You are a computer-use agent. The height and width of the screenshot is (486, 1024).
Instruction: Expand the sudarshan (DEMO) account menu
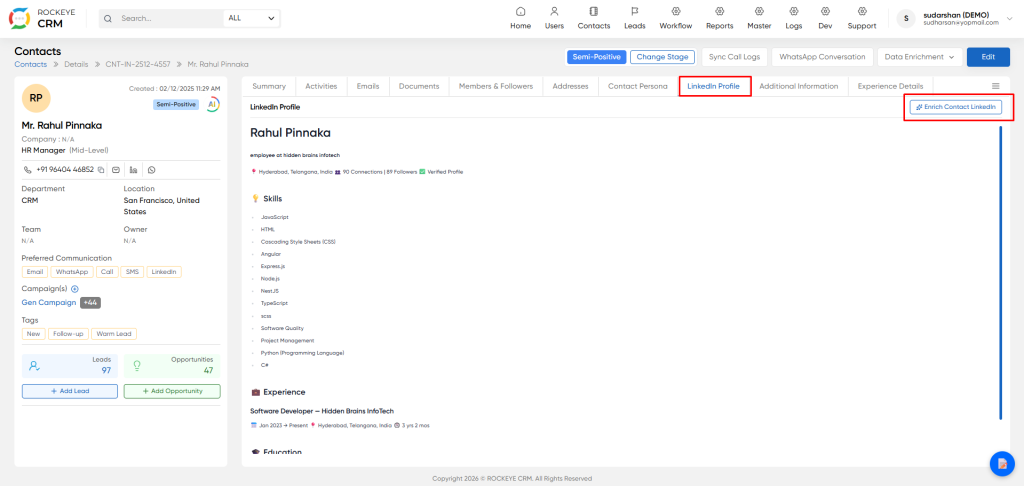[1011, 18]
